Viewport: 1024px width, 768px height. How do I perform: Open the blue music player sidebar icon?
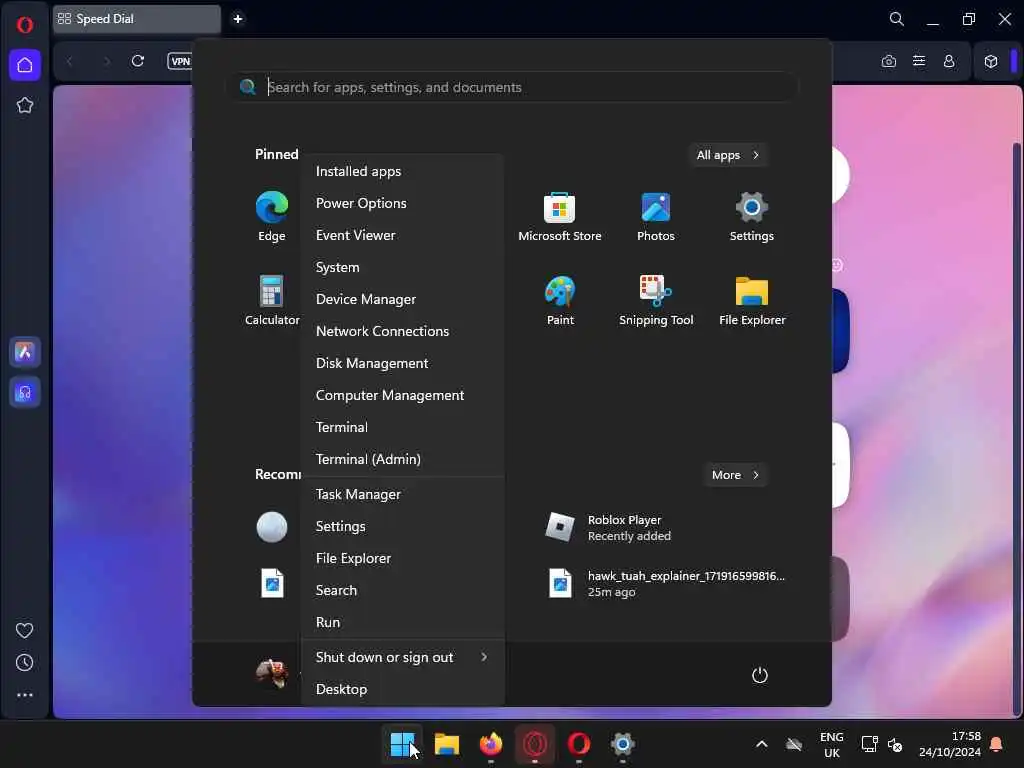[25, 392]
